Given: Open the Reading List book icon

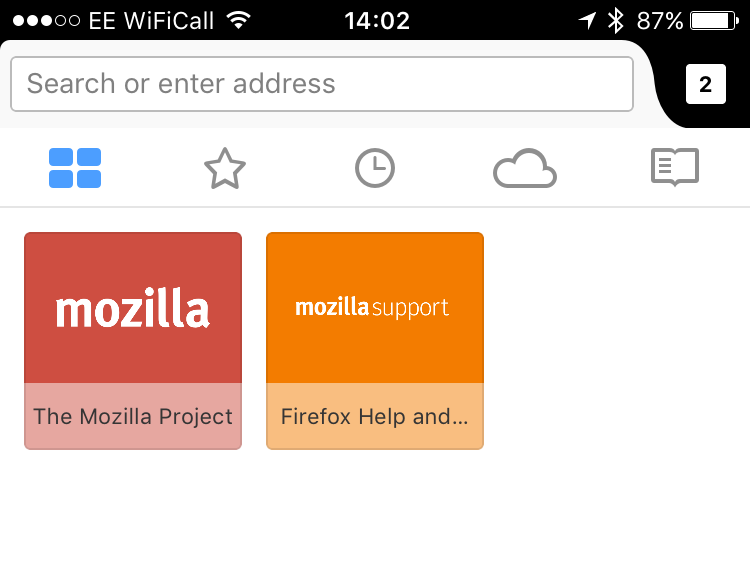Looking at the screenshot, I should coord(675,167).
